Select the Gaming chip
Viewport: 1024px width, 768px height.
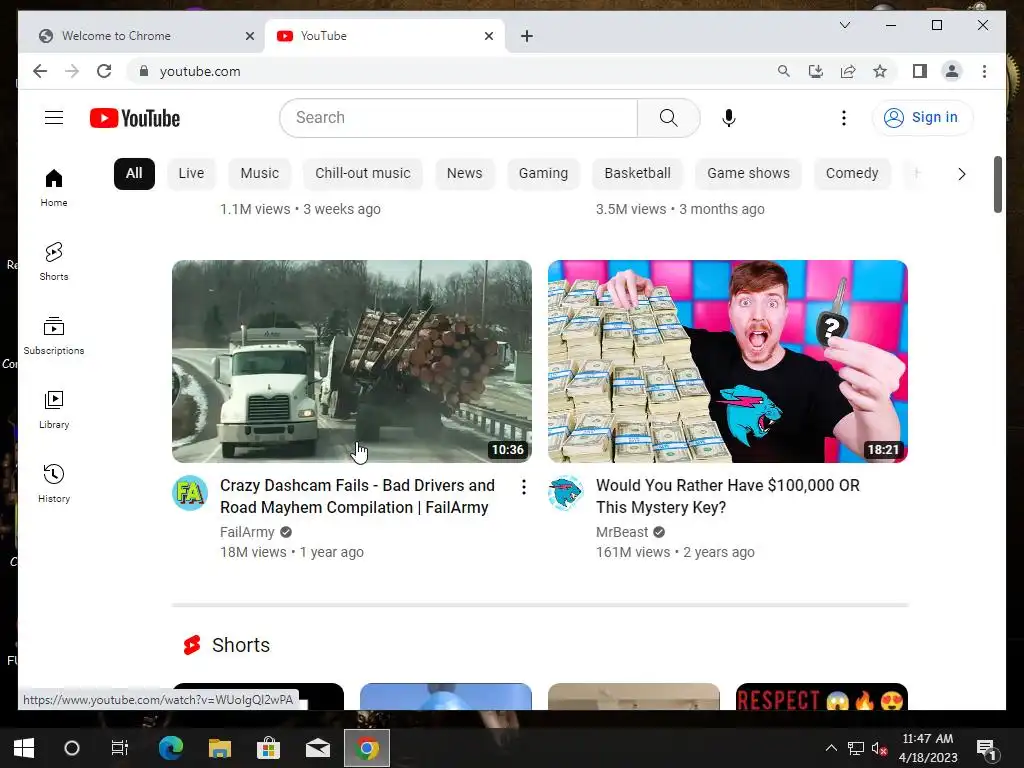543,174
